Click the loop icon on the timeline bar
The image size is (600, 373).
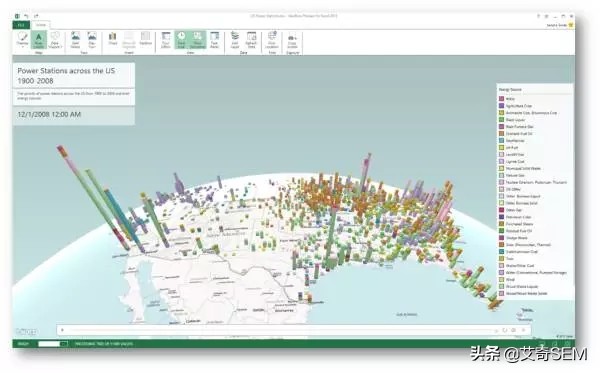coord(505,330)
